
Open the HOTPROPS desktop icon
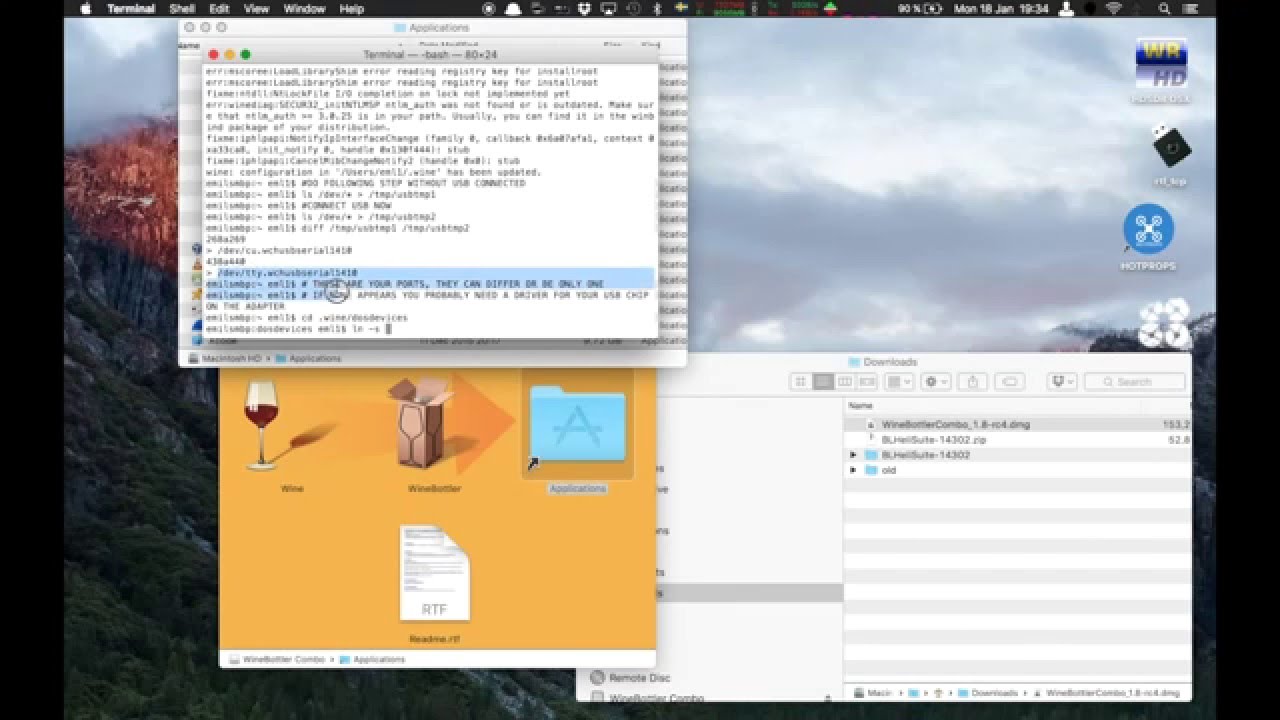(1148, 230)
